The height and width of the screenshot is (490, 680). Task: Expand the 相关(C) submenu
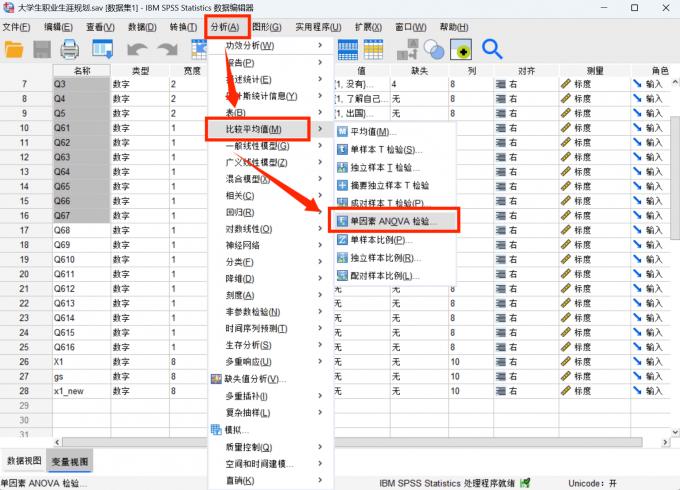(320, 196)
